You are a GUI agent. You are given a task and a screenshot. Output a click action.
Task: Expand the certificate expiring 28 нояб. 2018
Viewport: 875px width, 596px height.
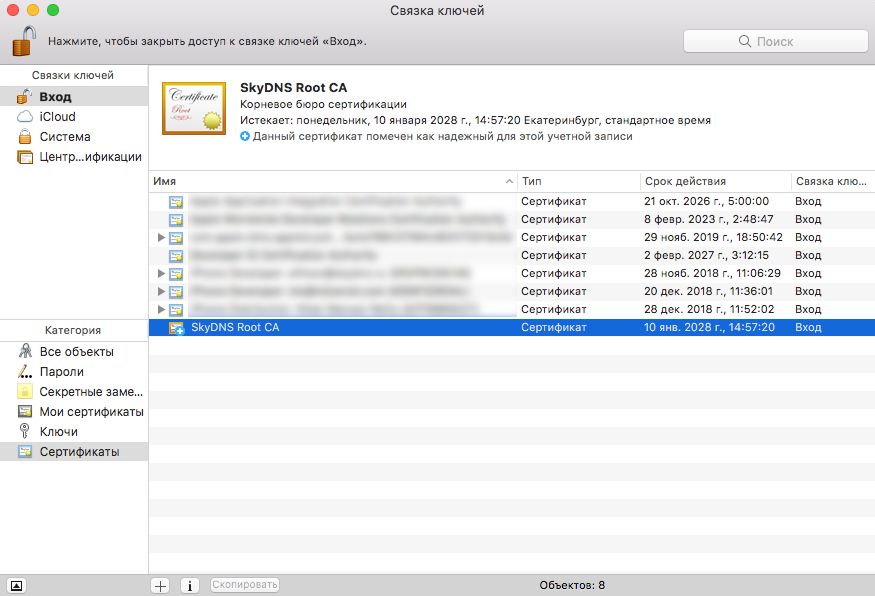click(161, 273)
